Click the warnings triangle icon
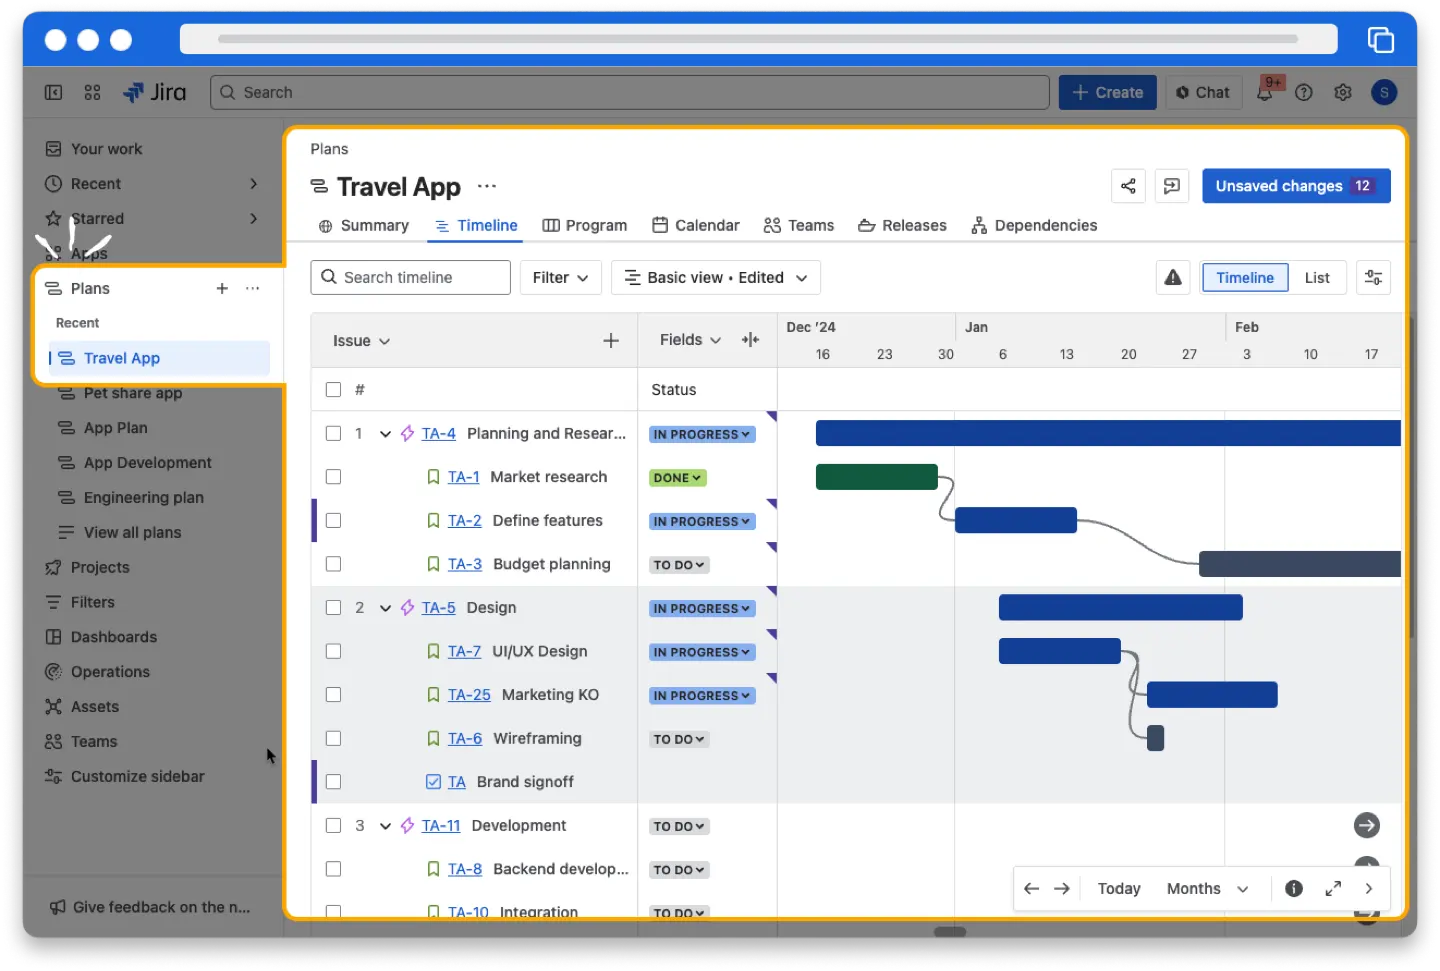The image size is (1440, 971). 1173,277
